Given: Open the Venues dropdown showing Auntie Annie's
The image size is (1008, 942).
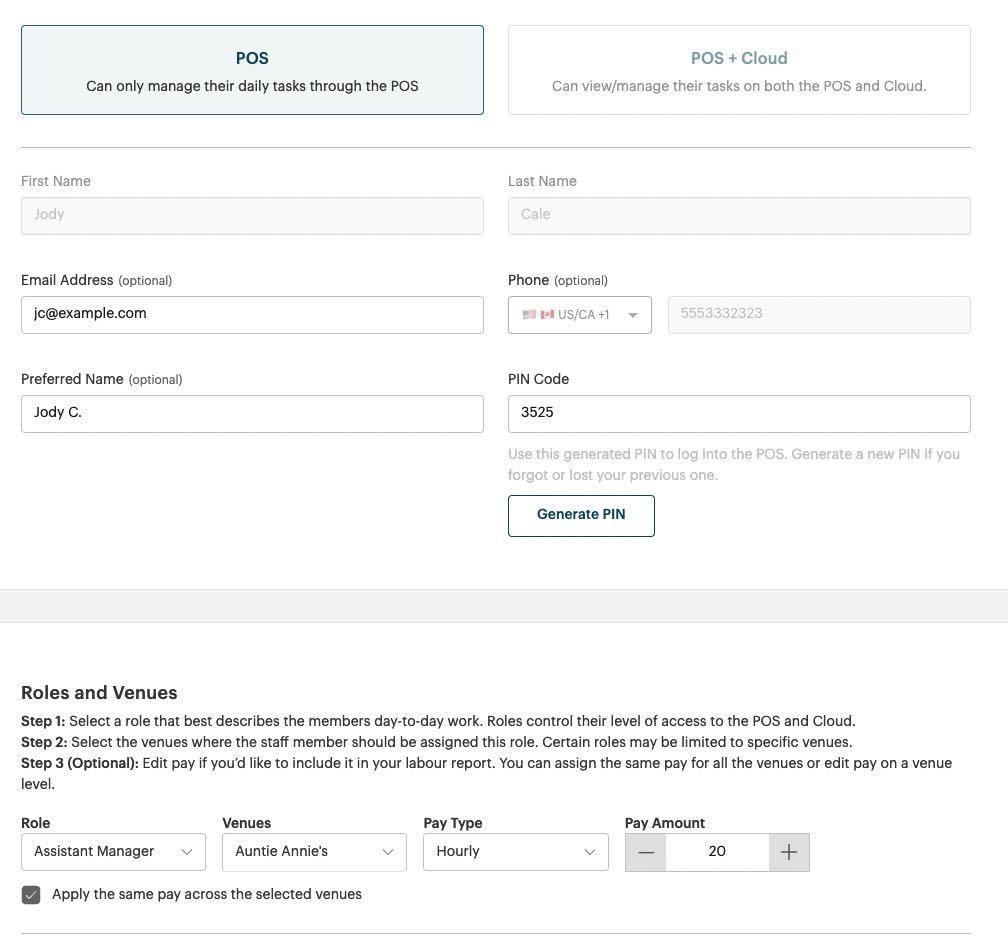Looking at the screenshot, I should click(313, 851).
